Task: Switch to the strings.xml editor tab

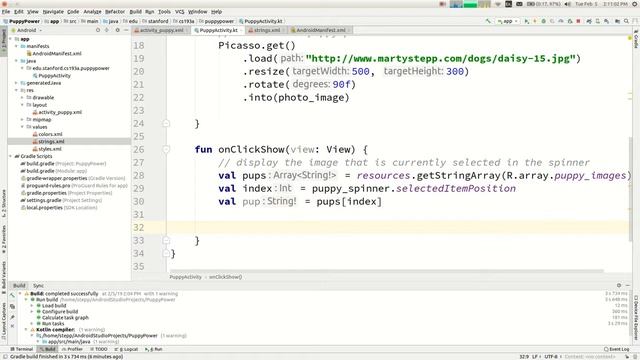Action: (267, 30)
